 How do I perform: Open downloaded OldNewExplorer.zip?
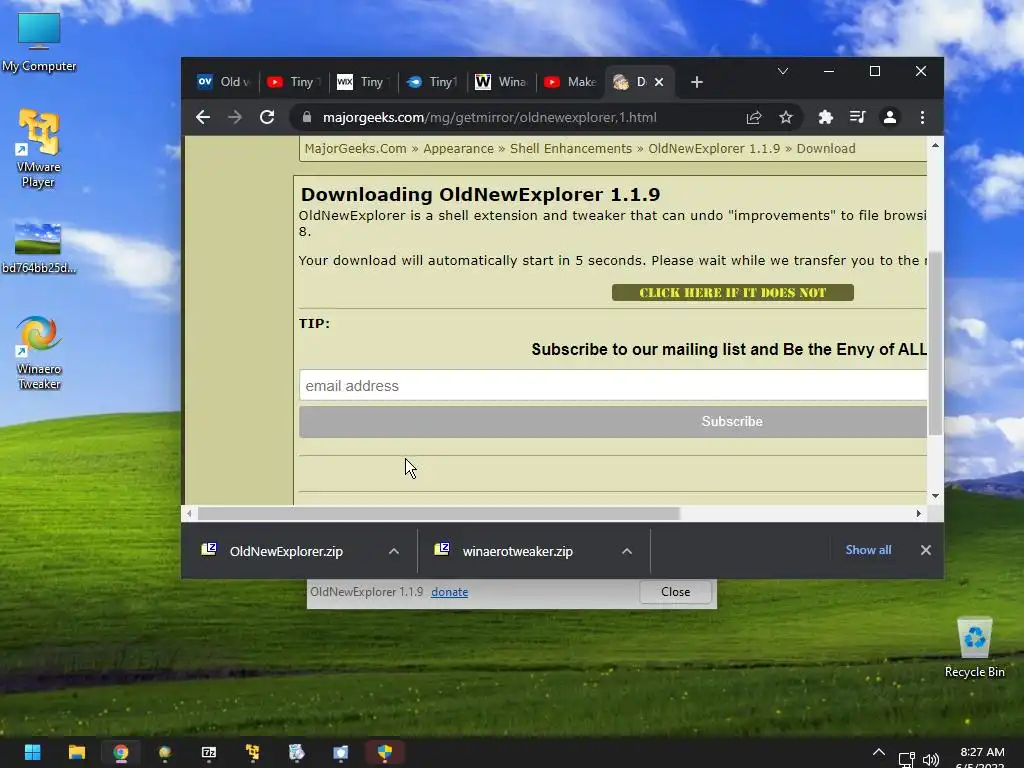(286, 551)
